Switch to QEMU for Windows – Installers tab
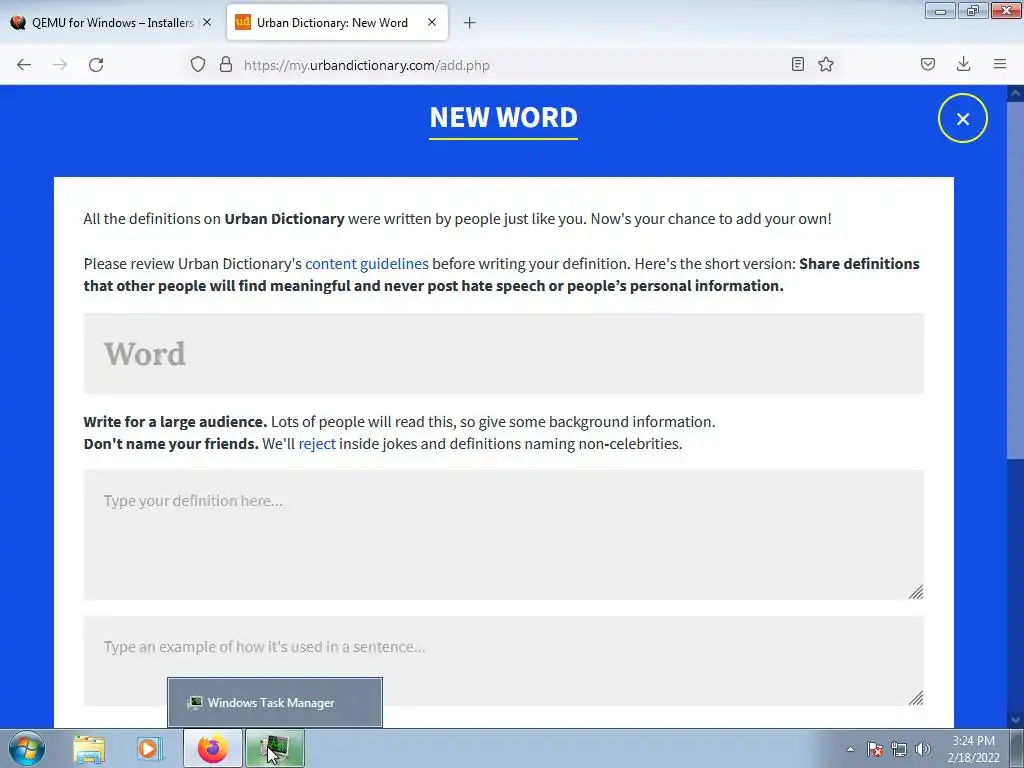1024x768 pixels. point(112,22)
